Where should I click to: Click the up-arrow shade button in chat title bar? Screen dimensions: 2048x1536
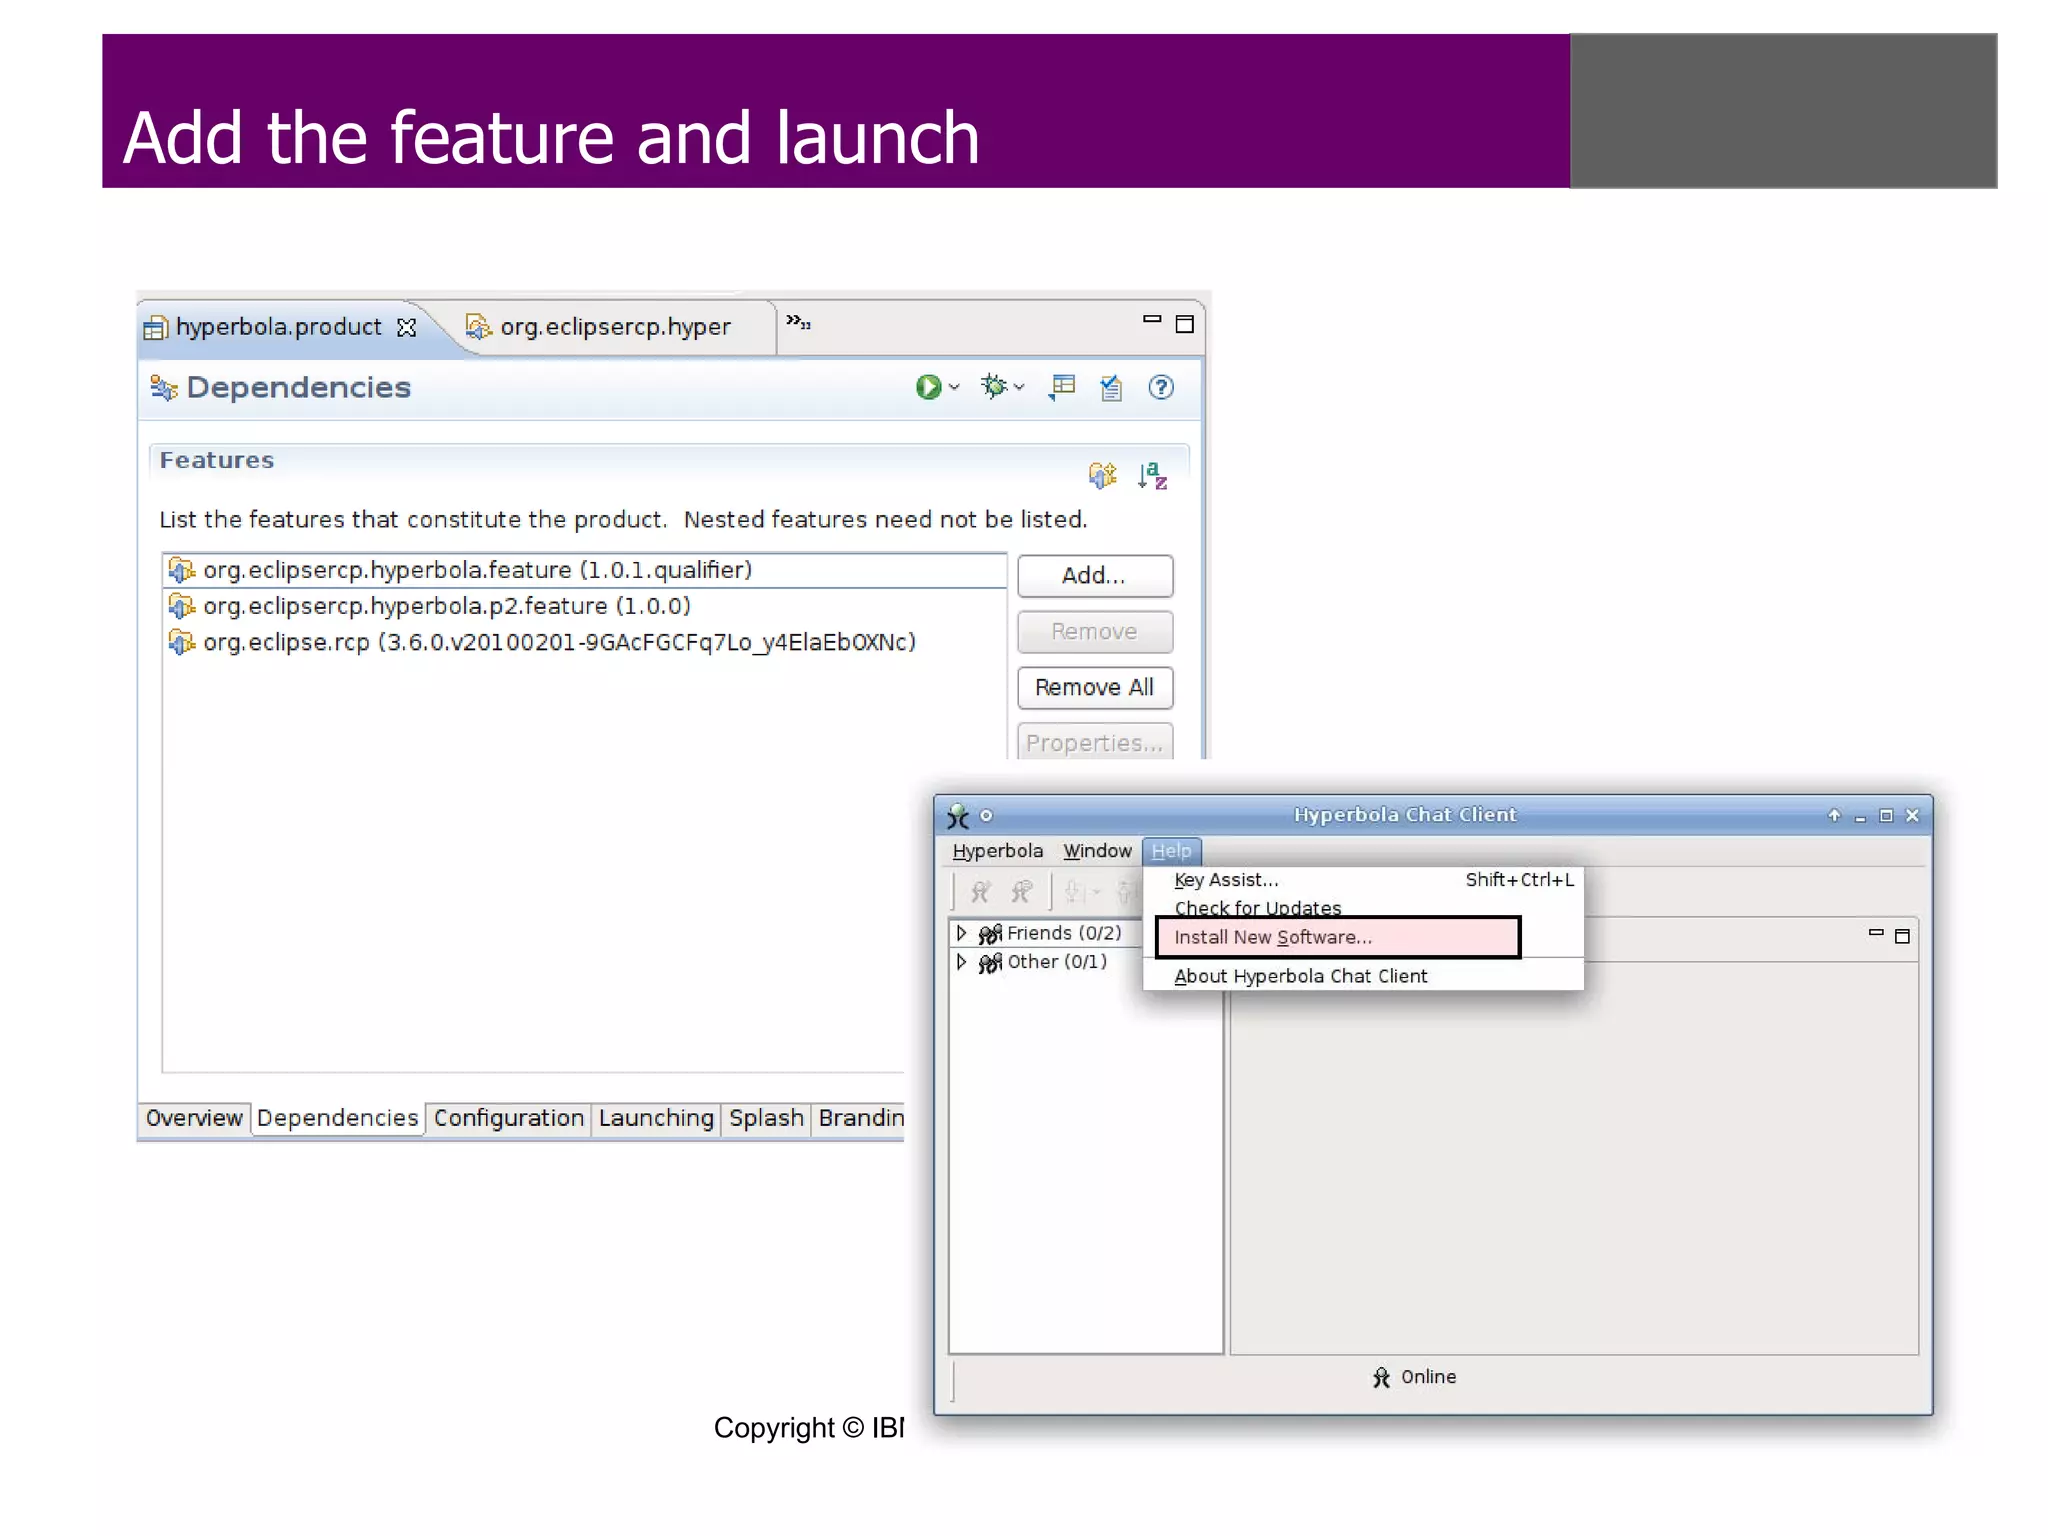coord(1834,815)
